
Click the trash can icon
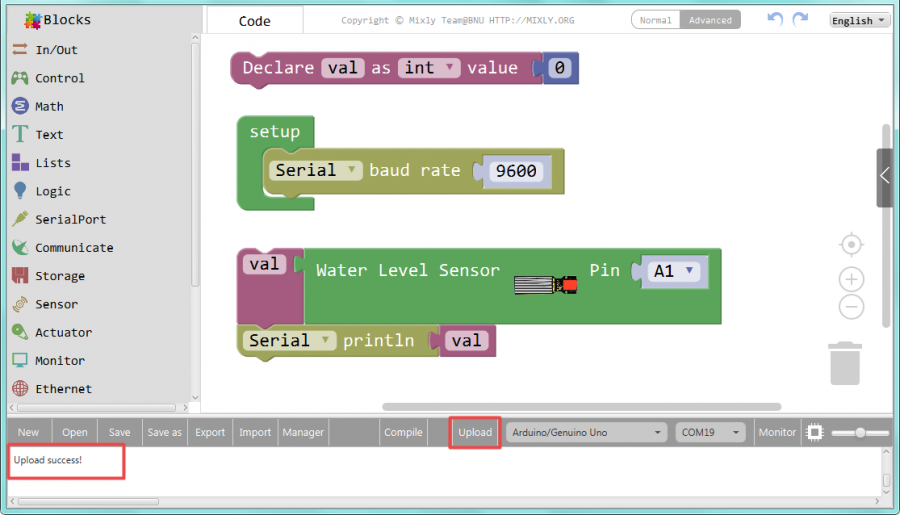coord(845,362)
